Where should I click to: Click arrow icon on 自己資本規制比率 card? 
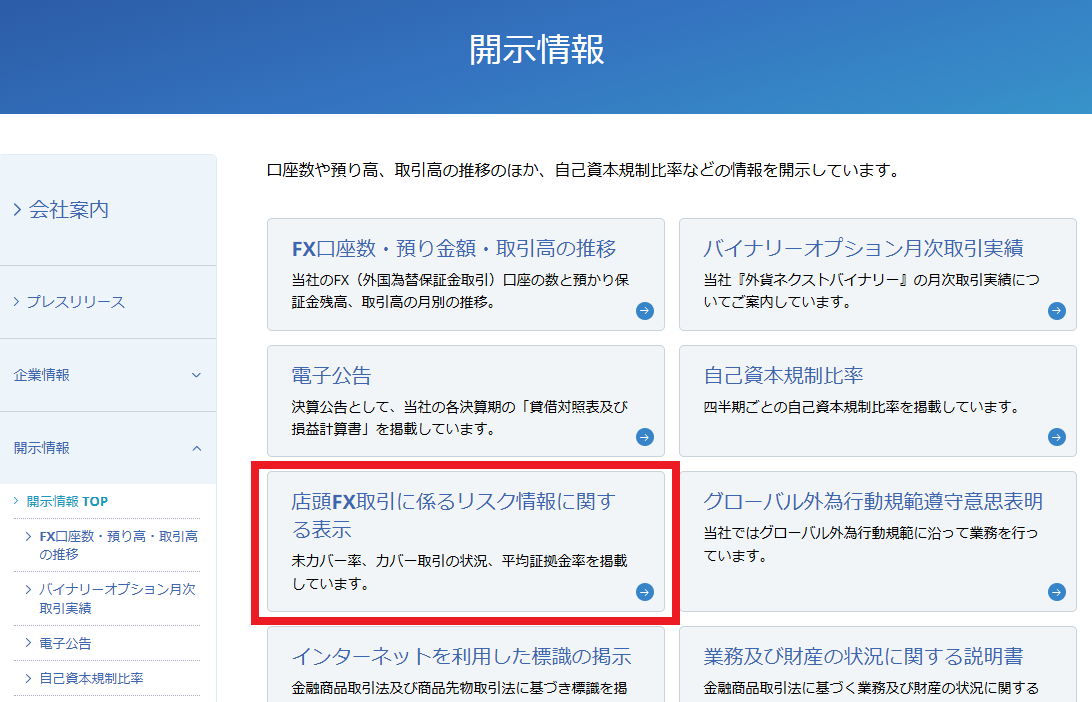tap(1057, 437)
